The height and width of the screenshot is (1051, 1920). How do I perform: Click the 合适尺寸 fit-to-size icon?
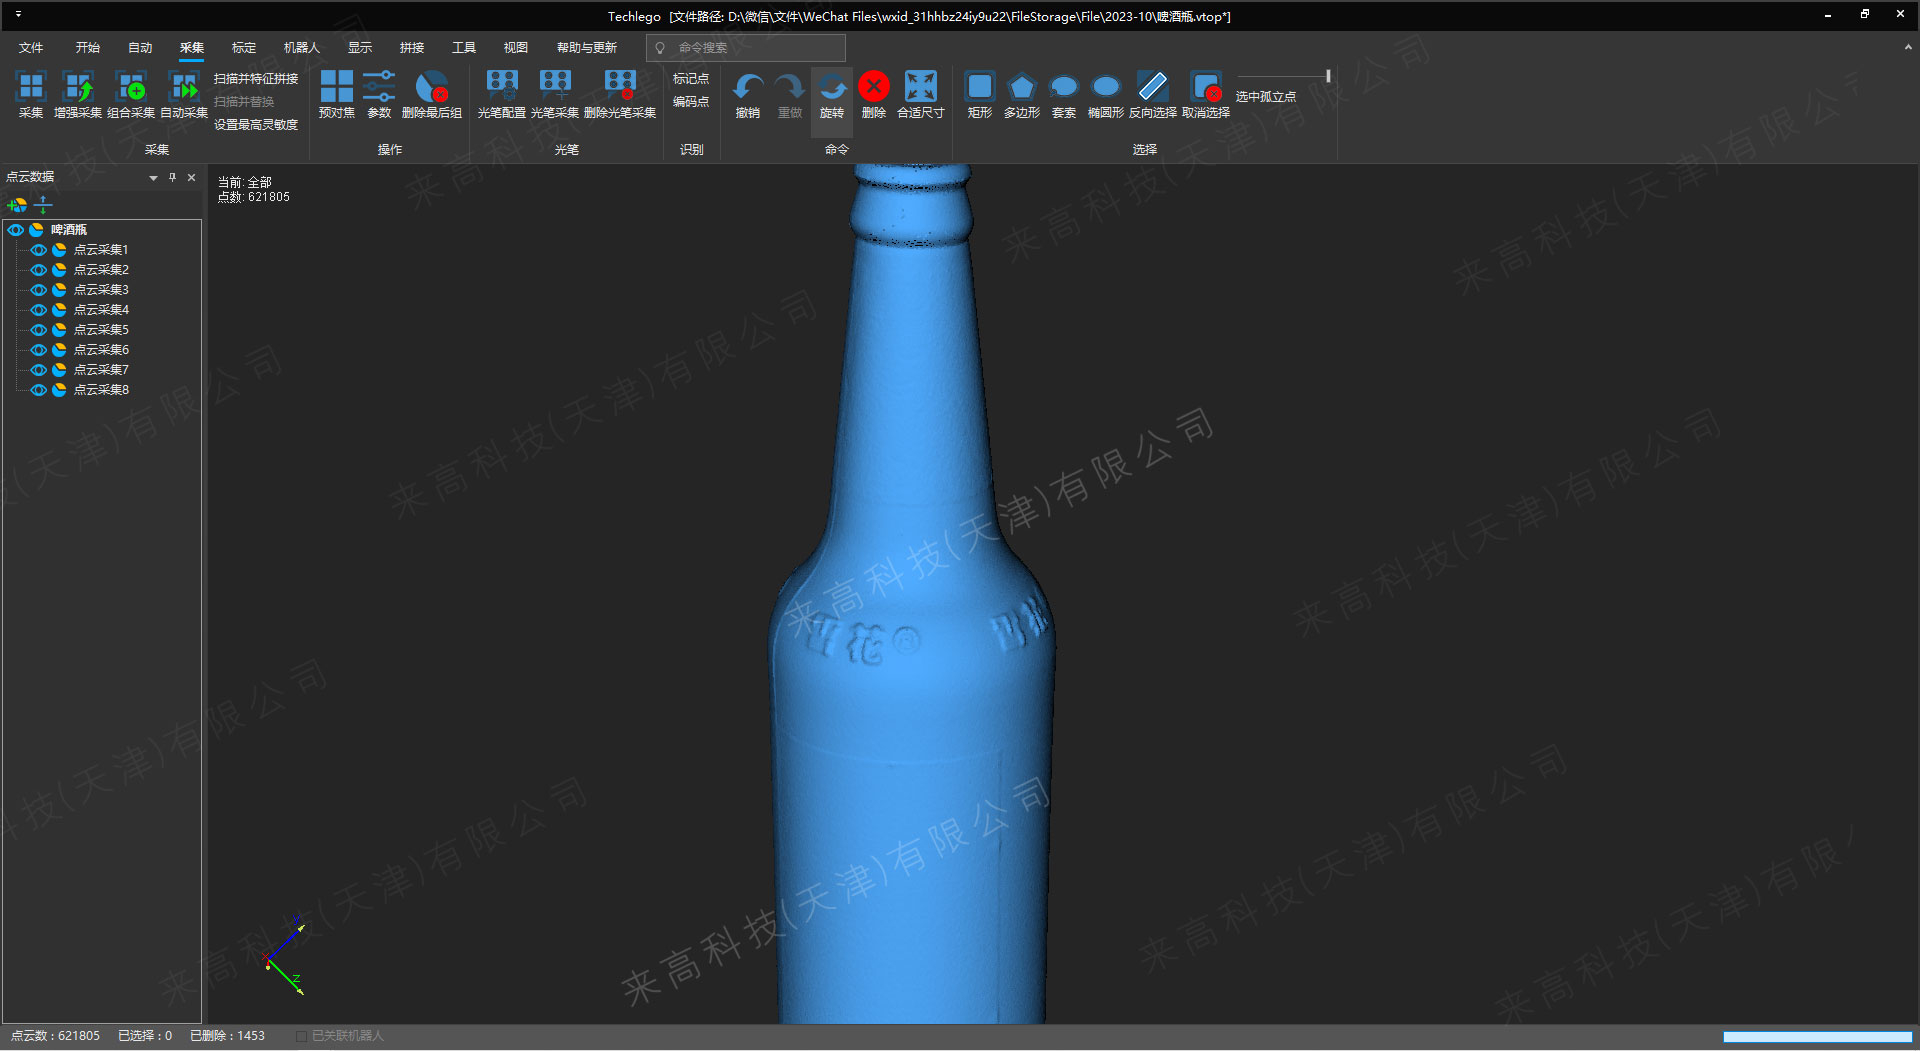point(920,88)
